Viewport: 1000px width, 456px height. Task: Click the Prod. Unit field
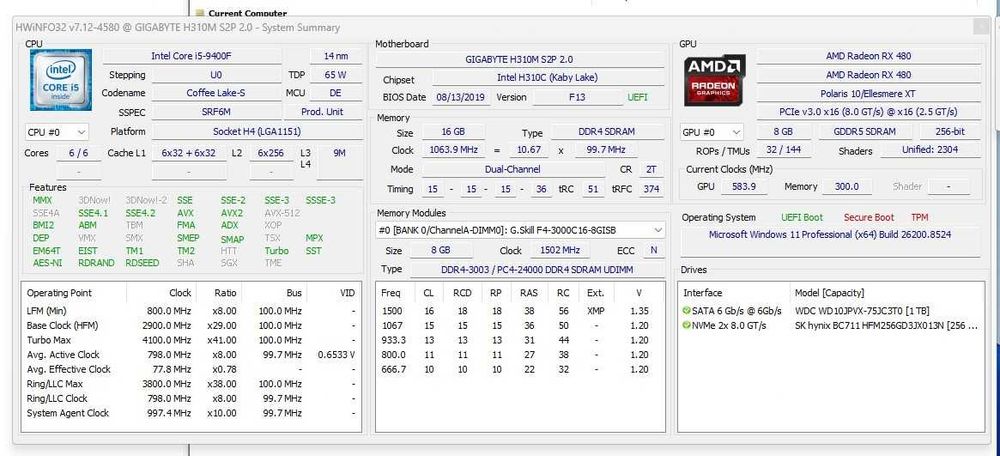coord(323,112)
